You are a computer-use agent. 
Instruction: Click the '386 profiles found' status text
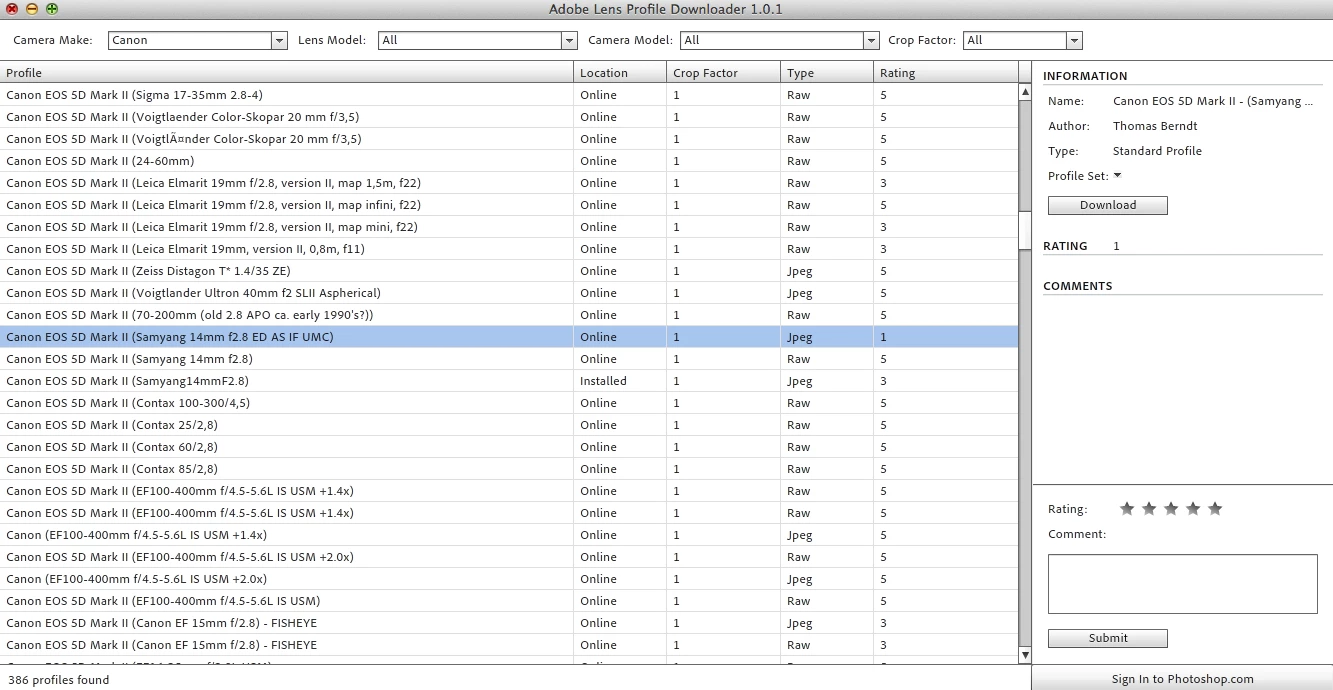(x=58, y=680)
